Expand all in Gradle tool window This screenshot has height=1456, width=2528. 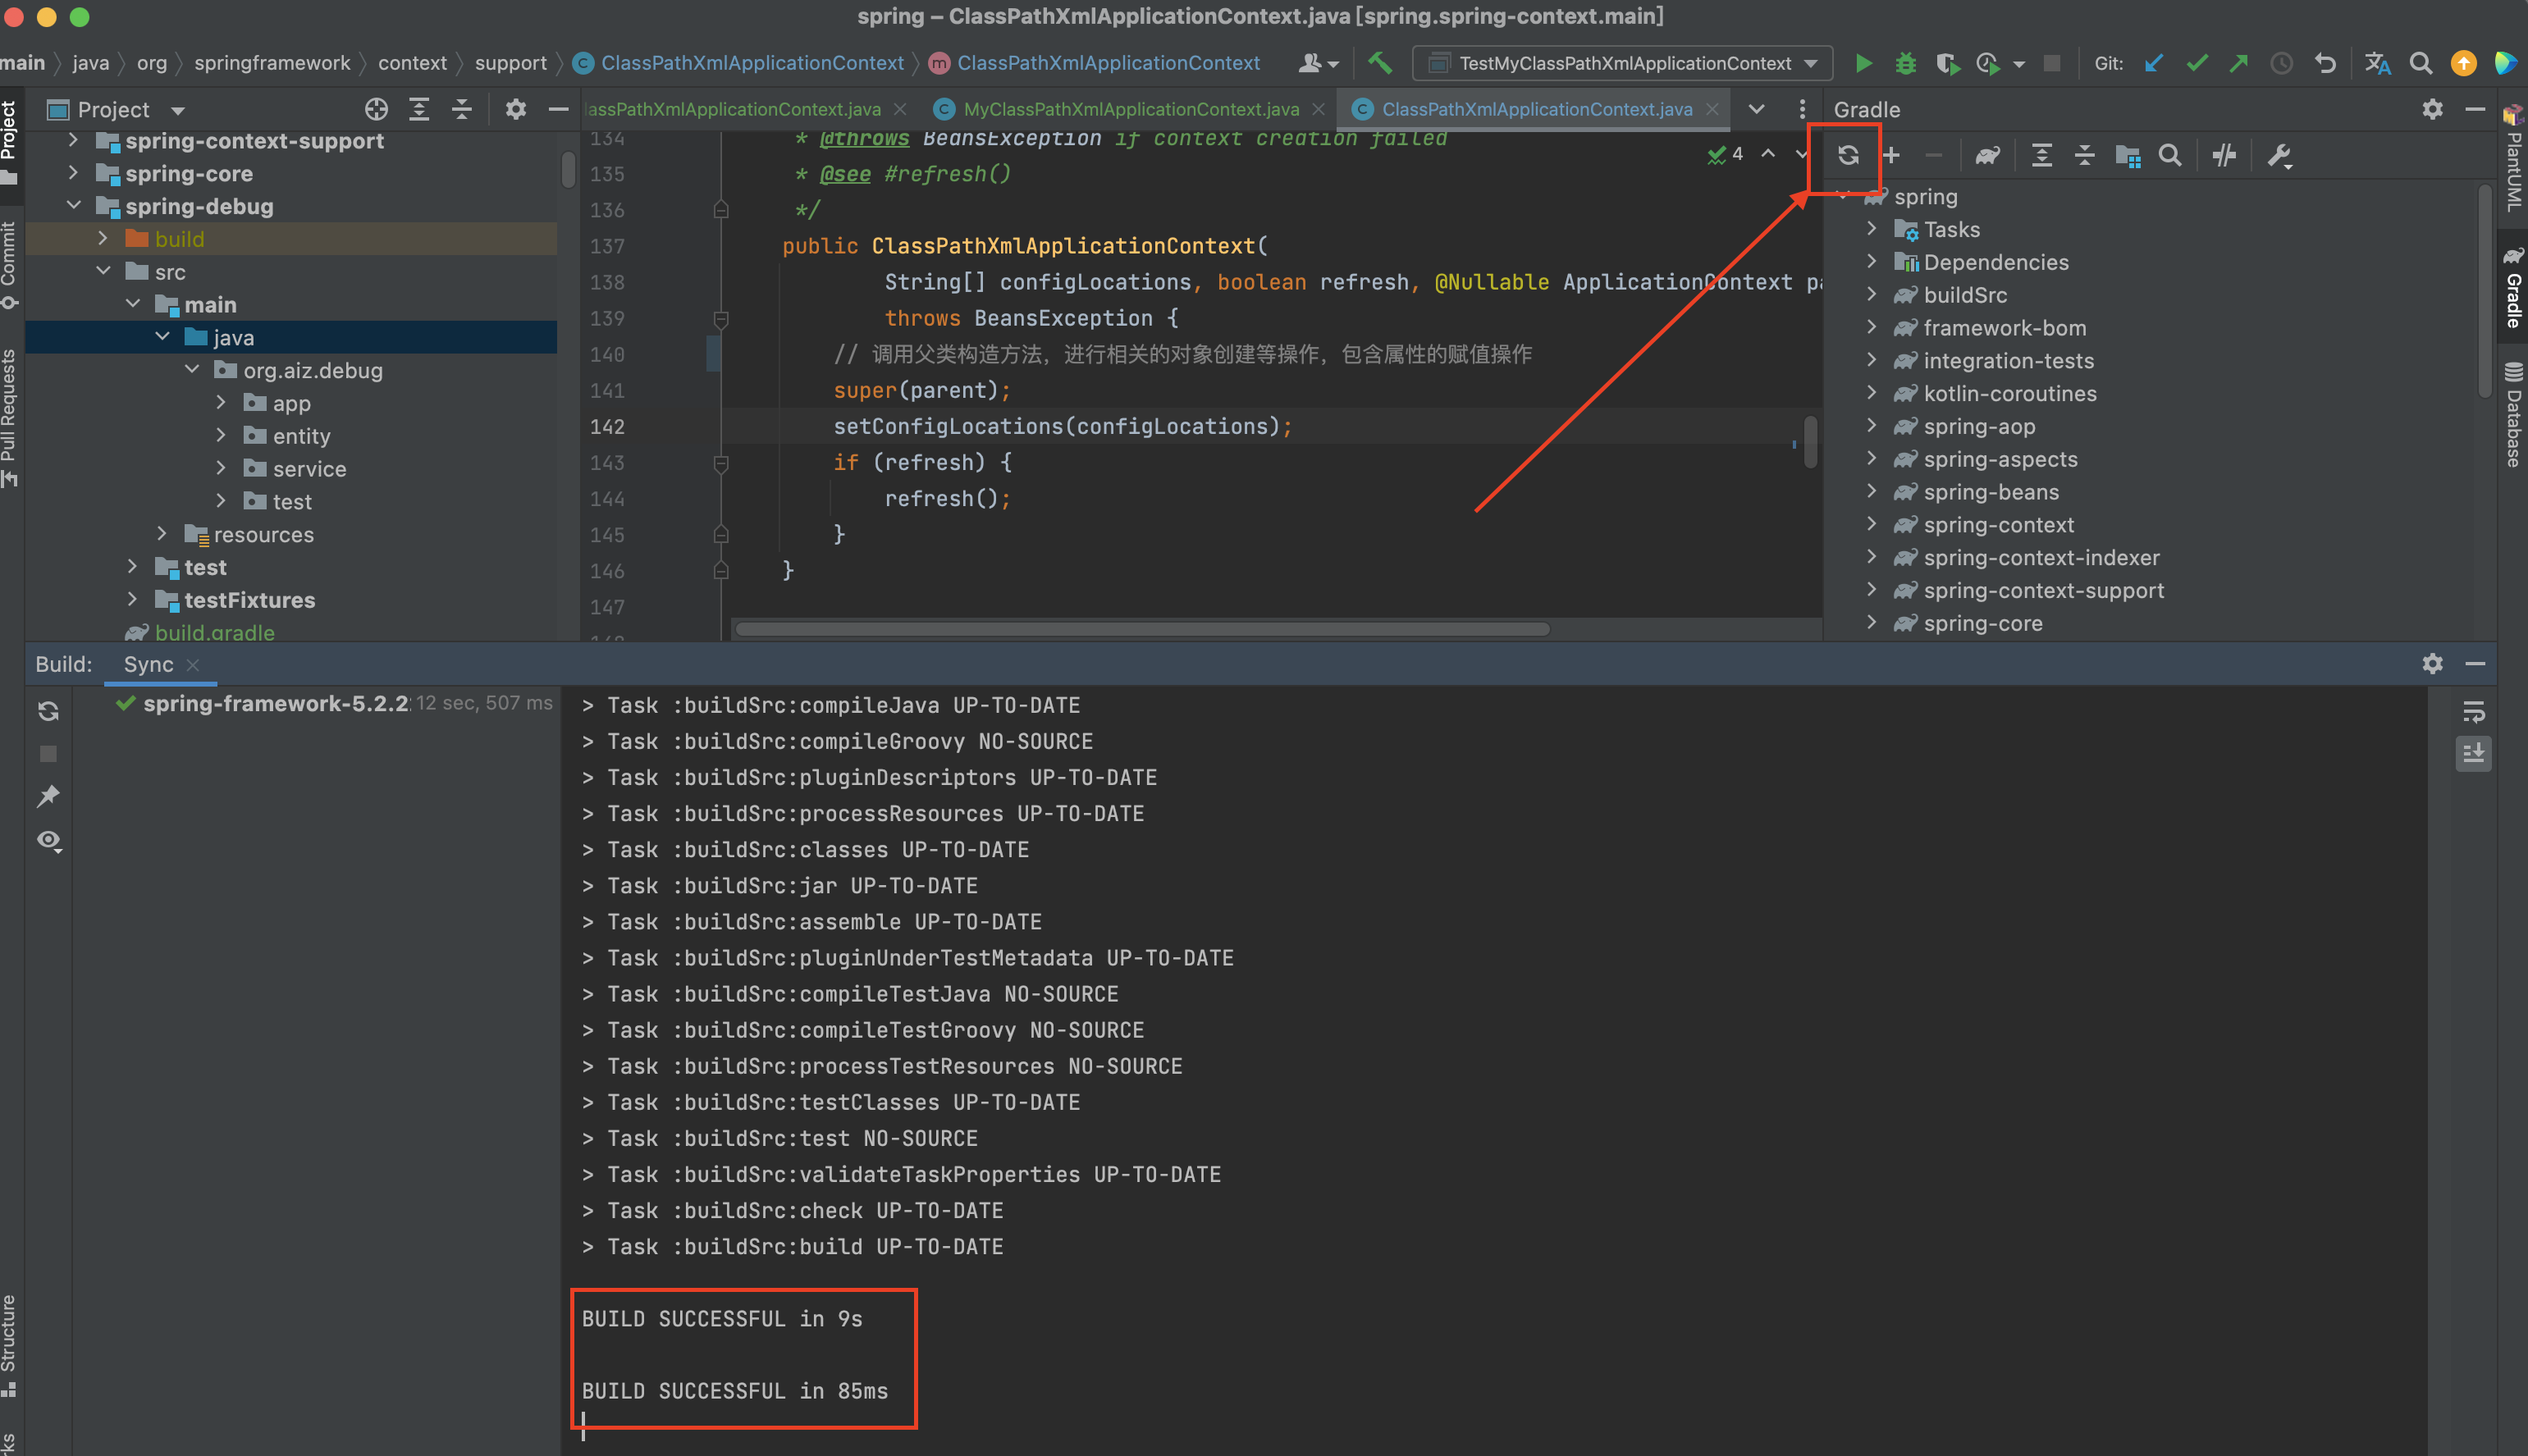click(2041, 155)
